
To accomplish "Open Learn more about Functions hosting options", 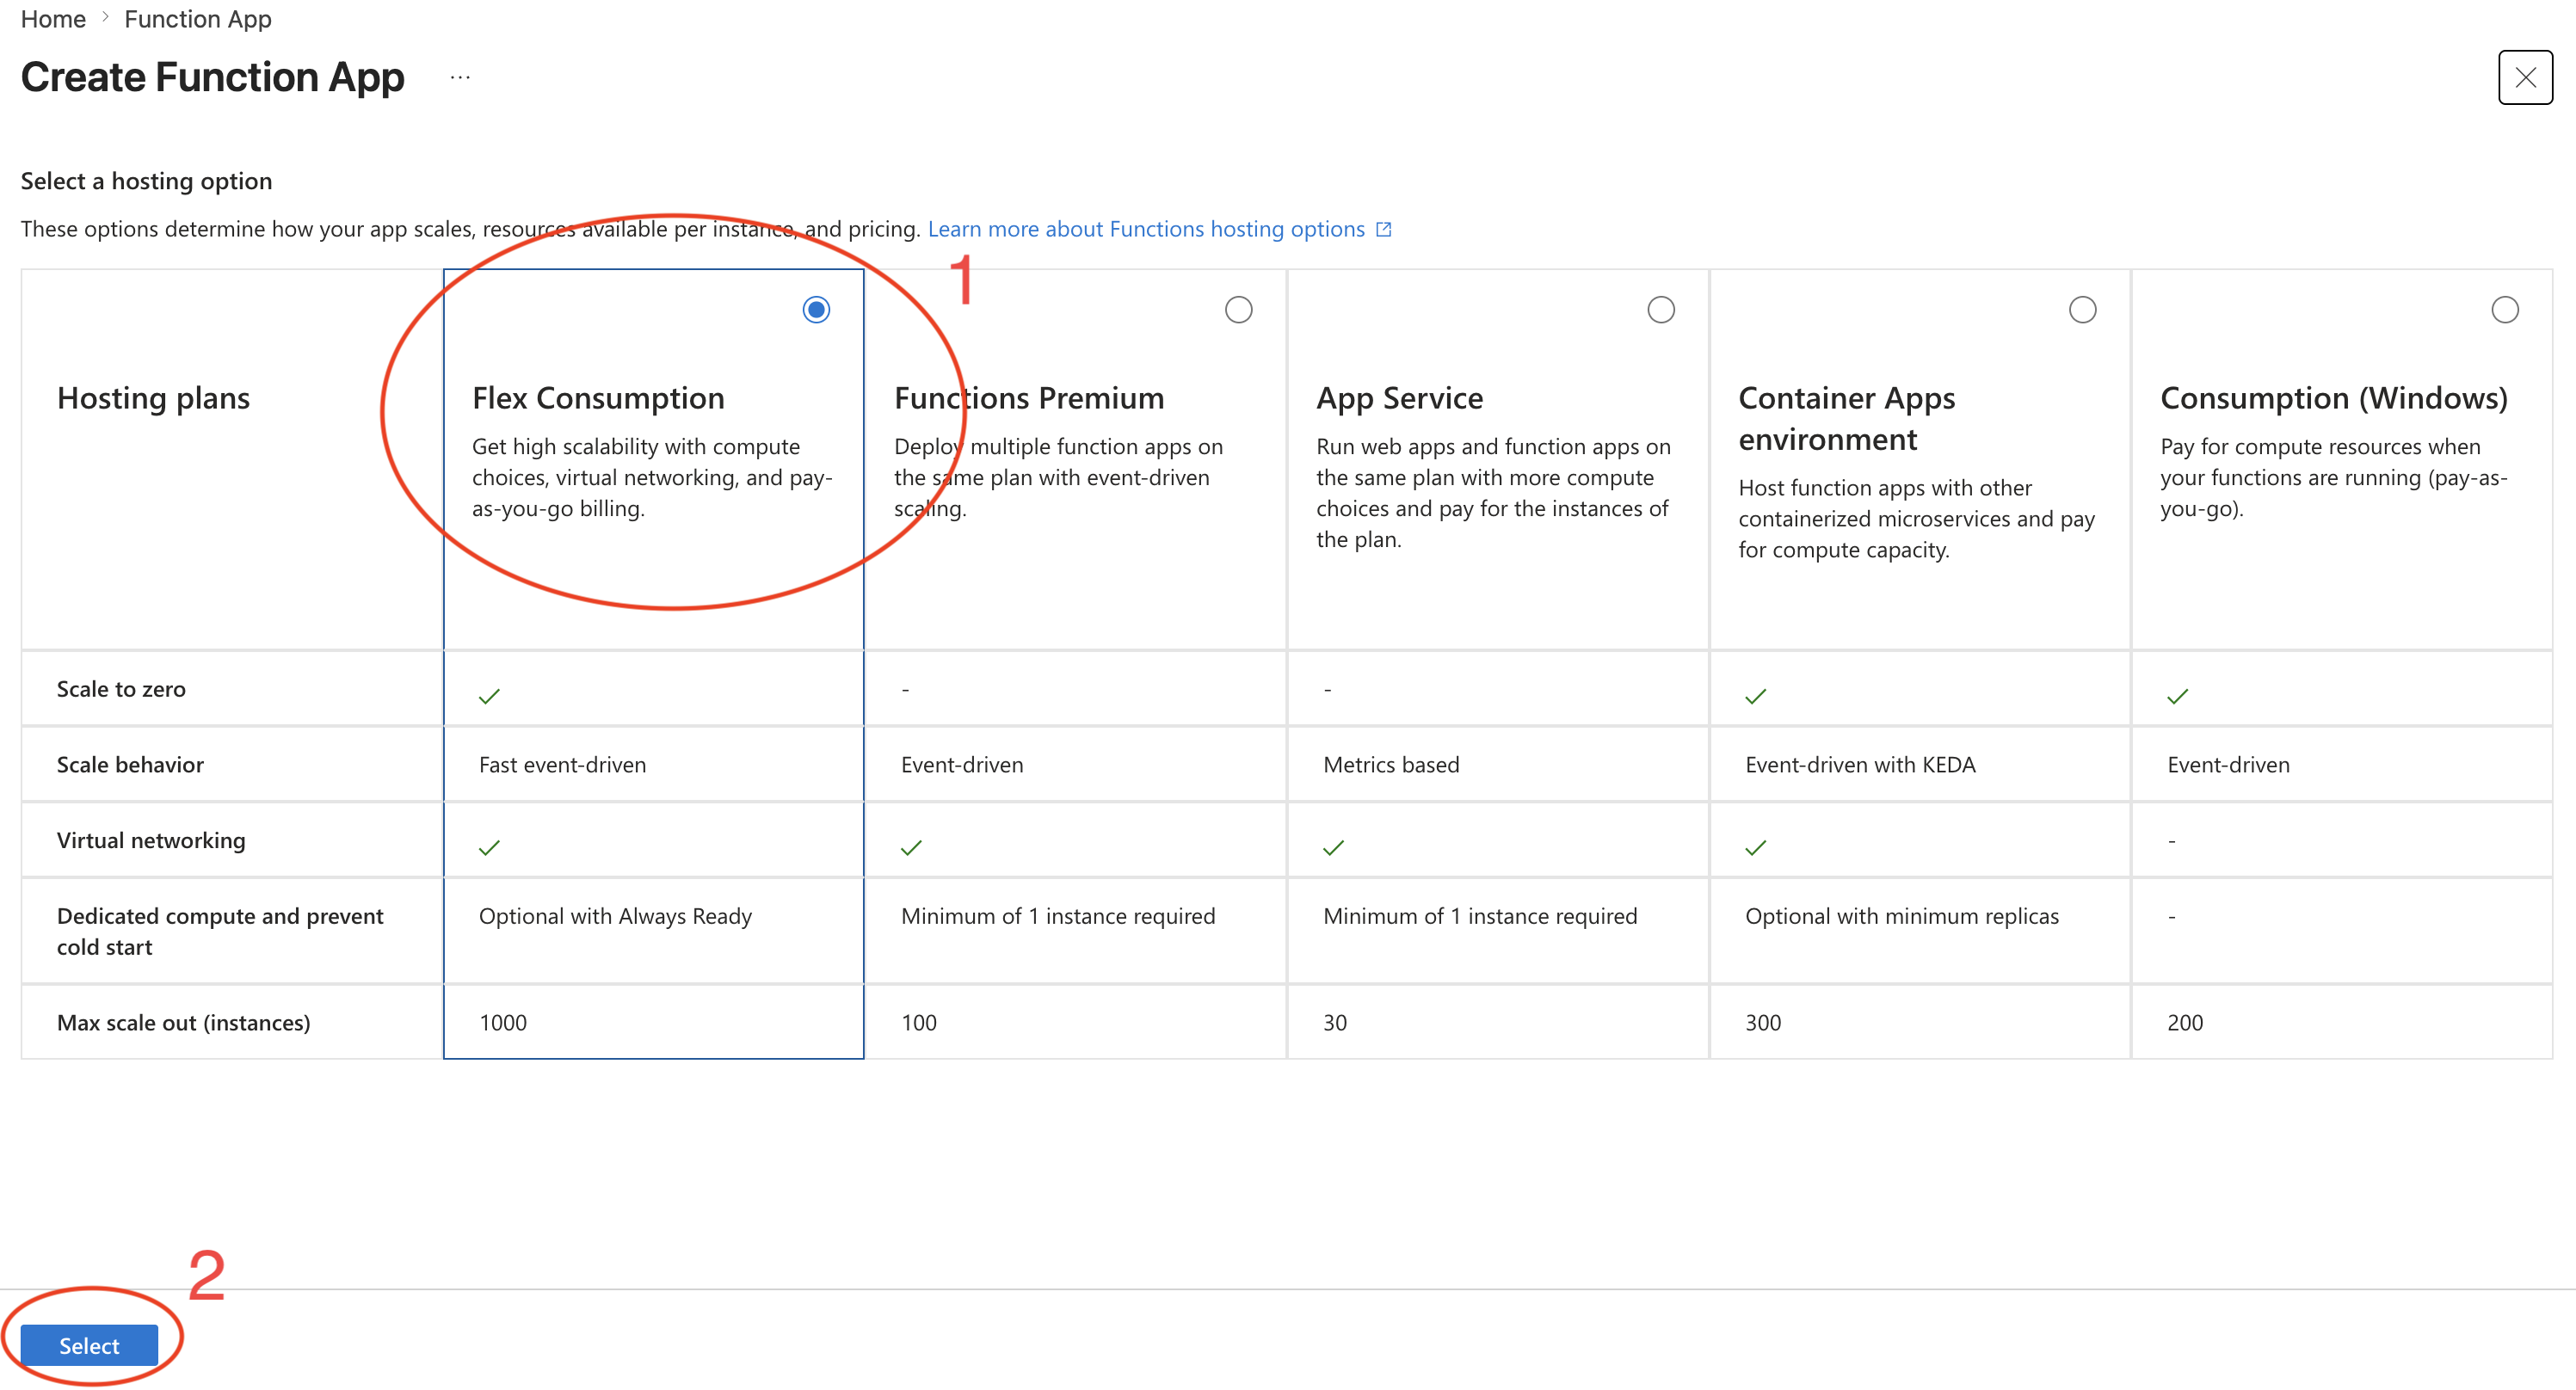I will pos(1145,229).
